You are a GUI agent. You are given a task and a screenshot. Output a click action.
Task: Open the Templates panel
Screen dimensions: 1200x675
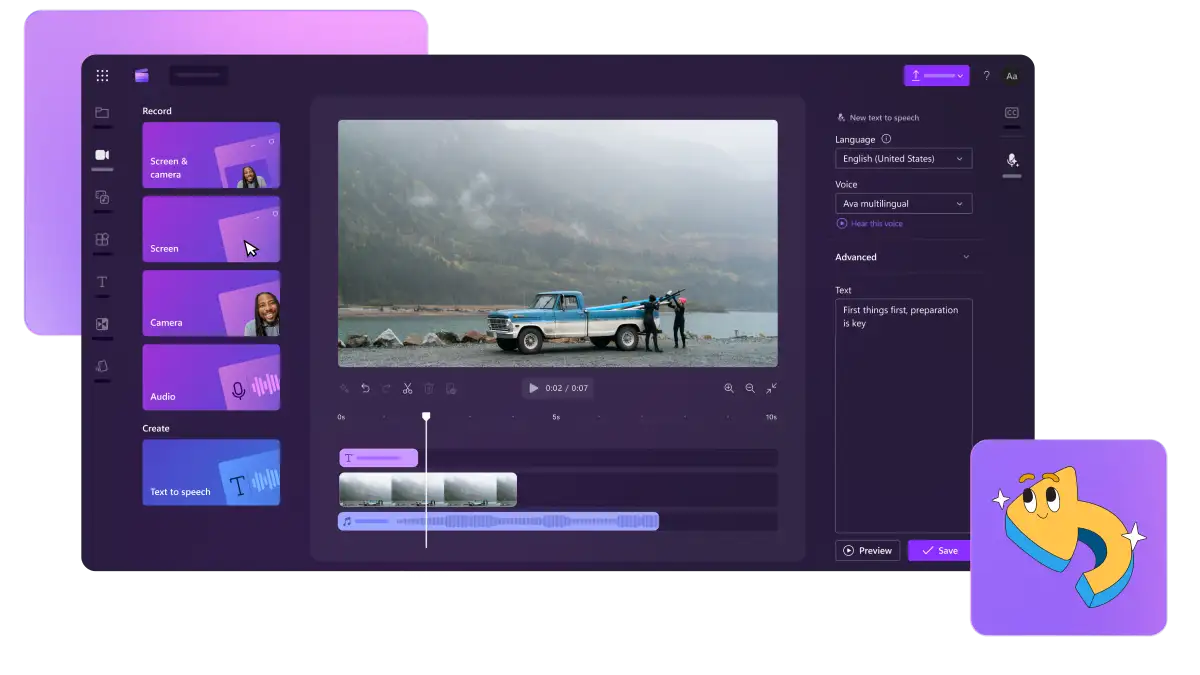pos(102,239)
